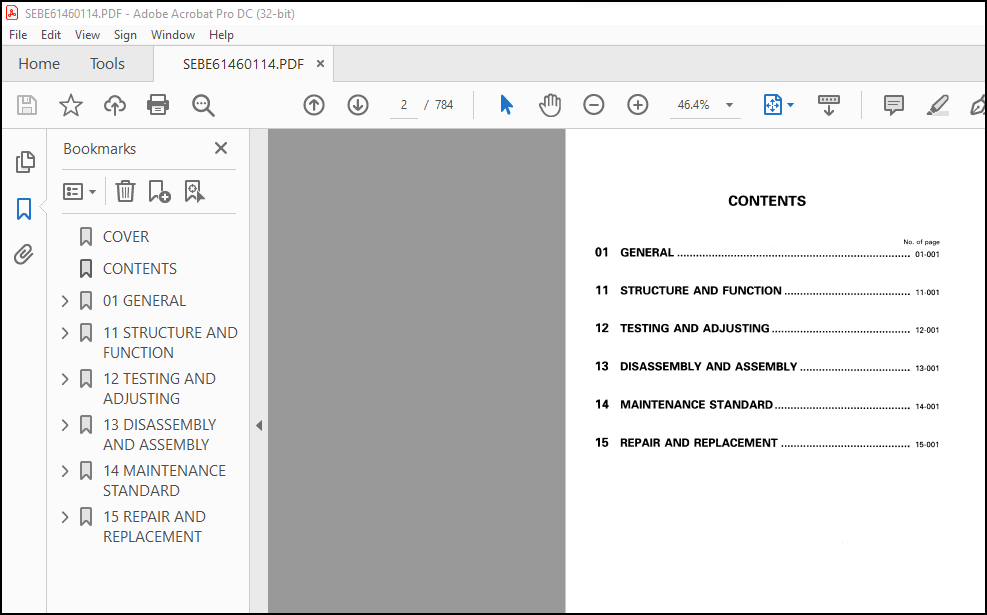Jump to 14 MAINTENANCE STANDARD bookmark

pyautogui.click(x=164, y=480)
